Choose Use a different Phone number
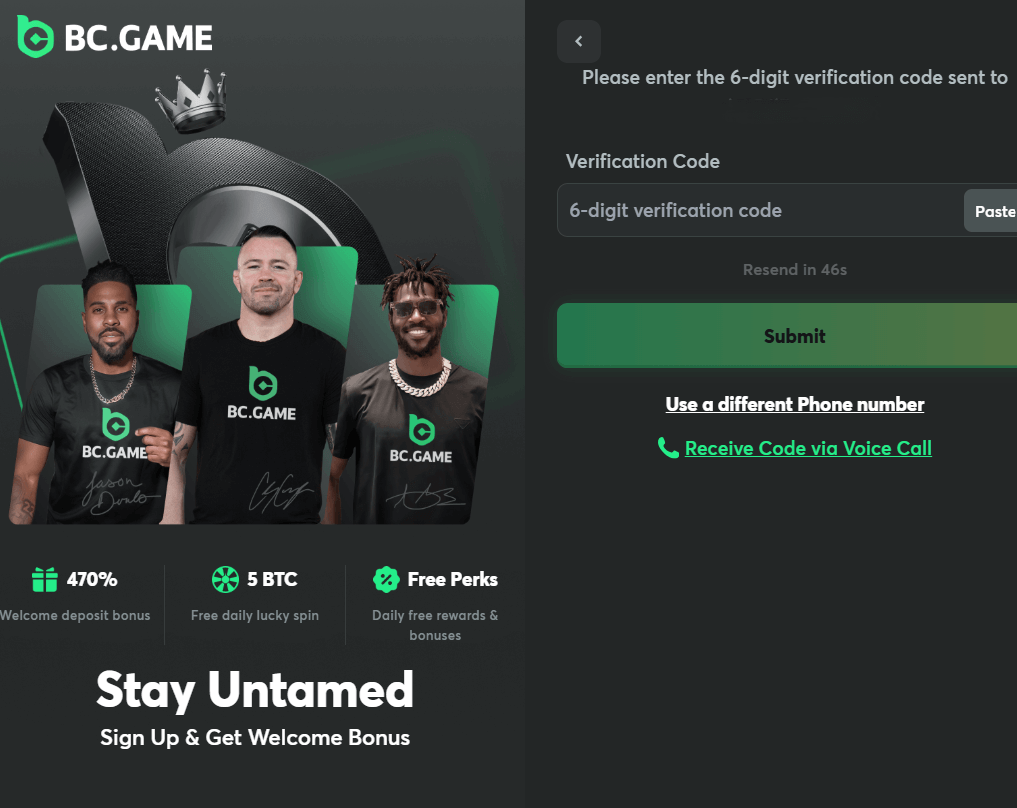The image size is (1017, 808). point(795,404)
